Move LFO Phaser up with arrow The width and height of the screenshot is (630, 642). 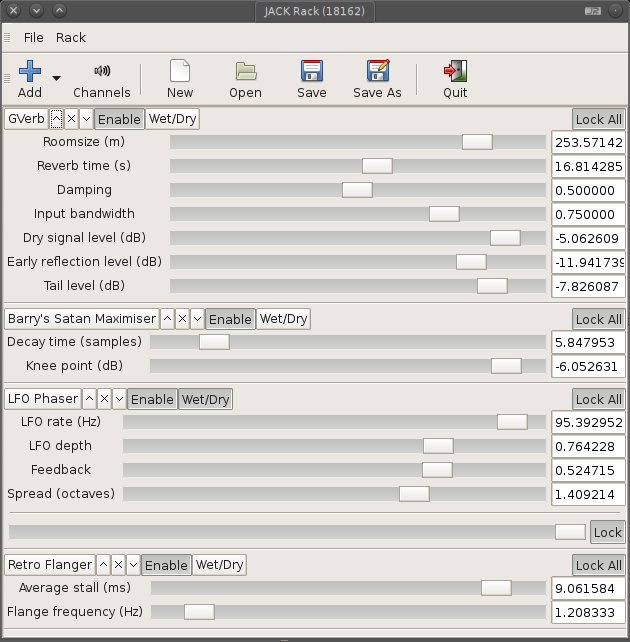click(90, 399)
